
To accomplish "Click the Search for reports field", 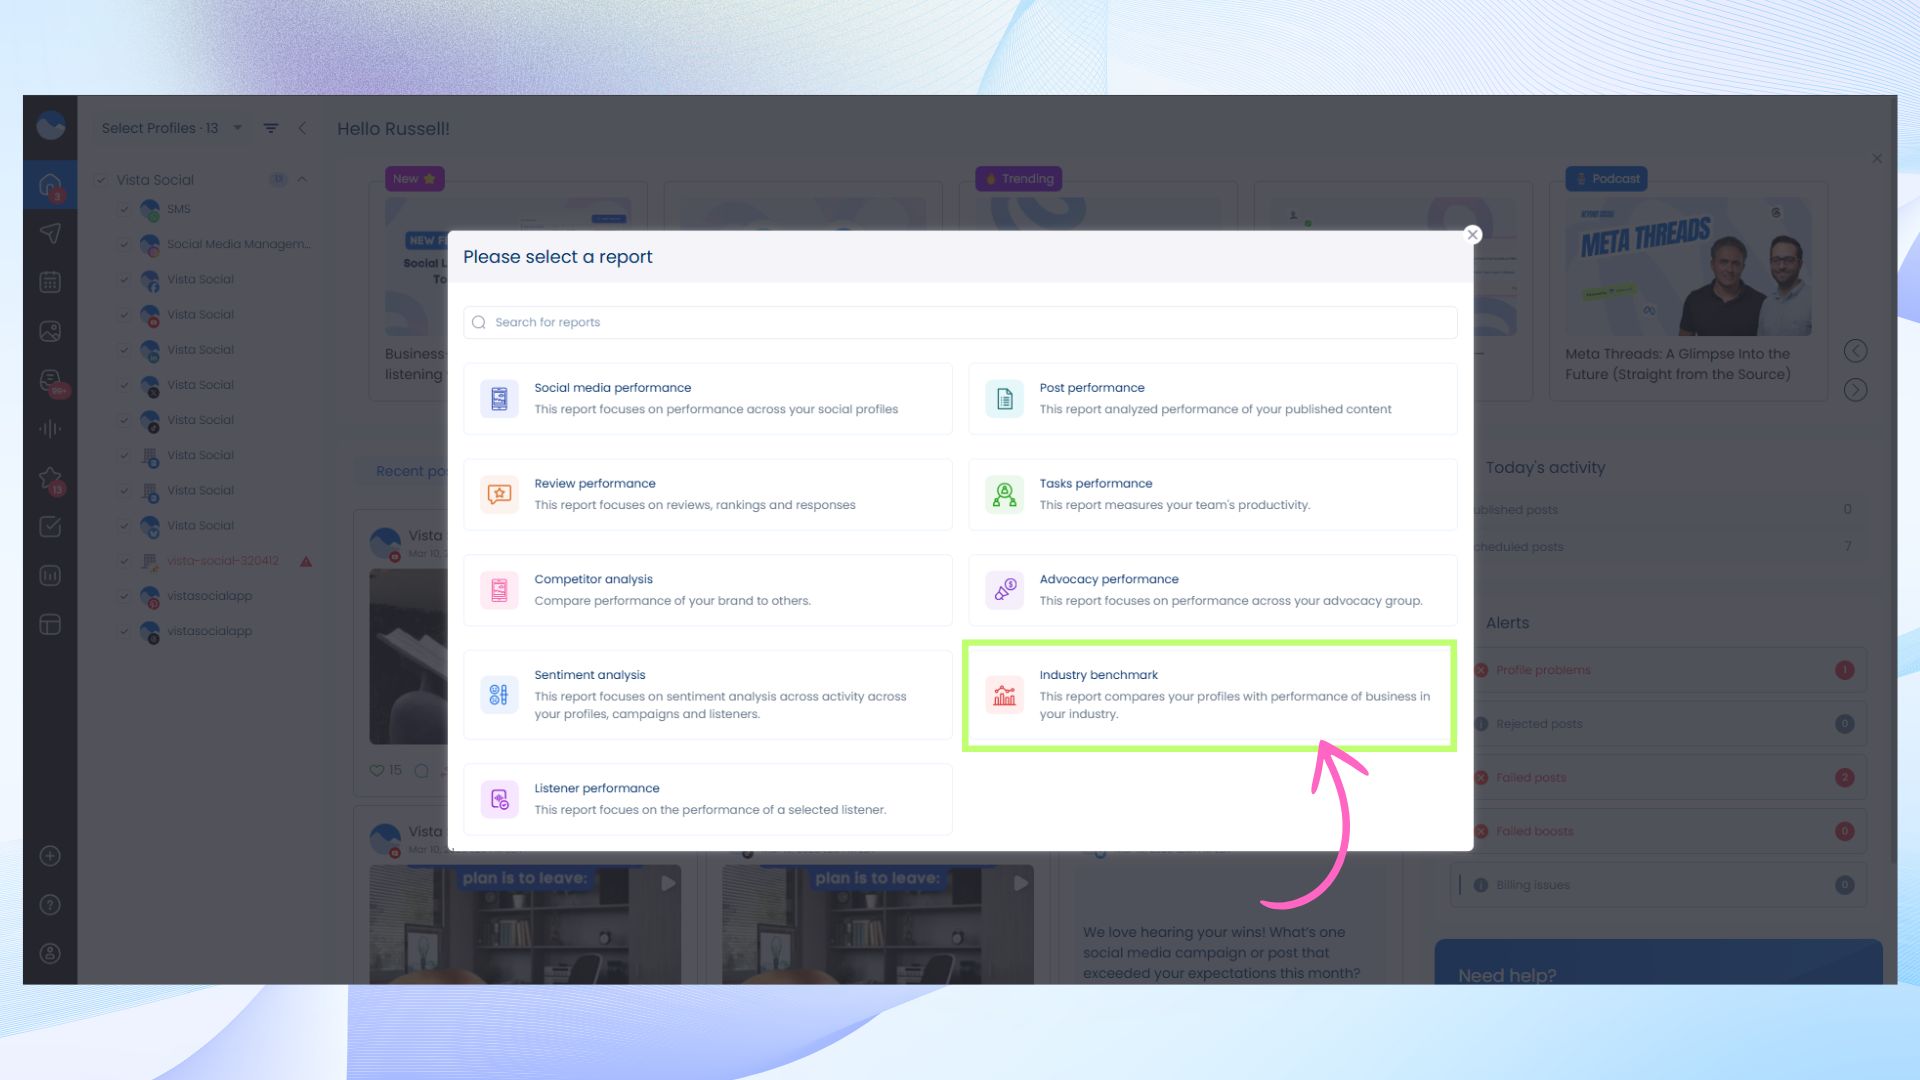I will tap(960, 322).
